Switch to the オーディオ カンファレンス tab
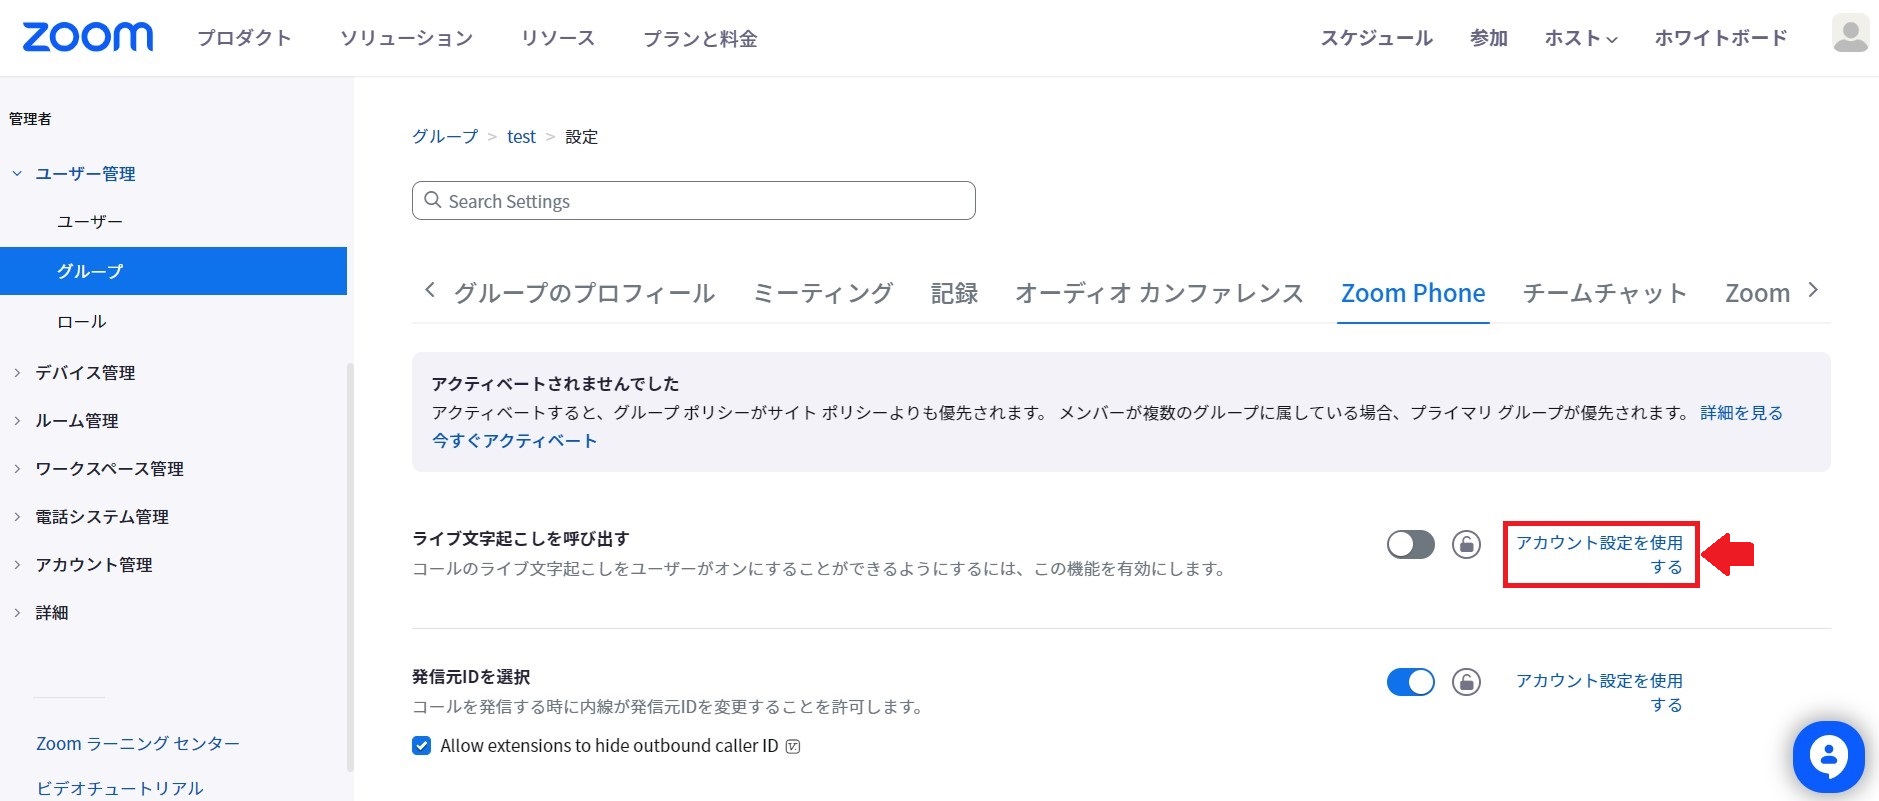Image resolution: width=1879 pixels, height=801 pixels. click(1159, 293)
